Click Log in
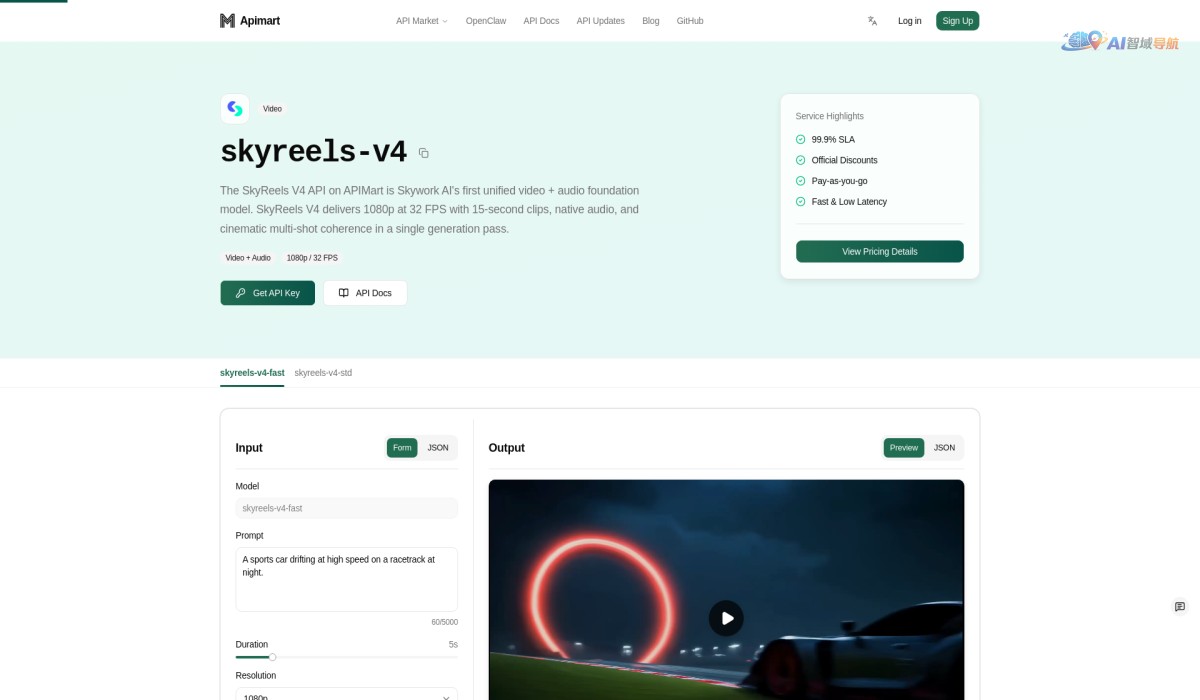The width and height of the screenshot is (1200, 700). tap(910, 21)
